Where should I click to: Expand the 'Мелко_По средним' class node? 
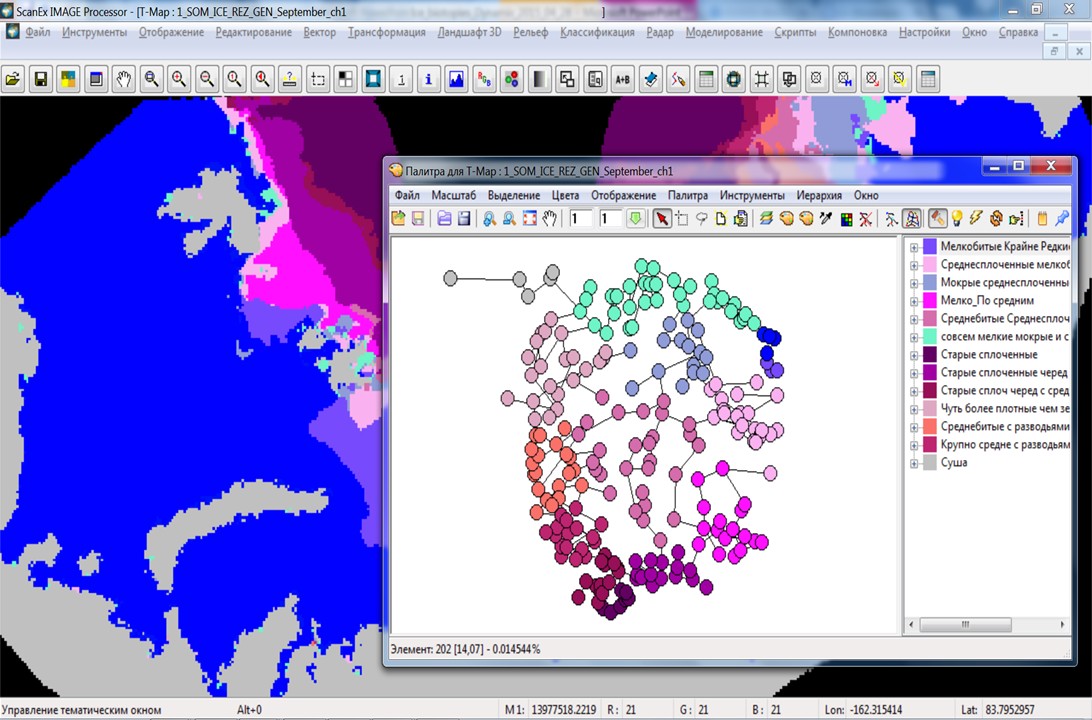pyautogui.click(x=914, y=301)
